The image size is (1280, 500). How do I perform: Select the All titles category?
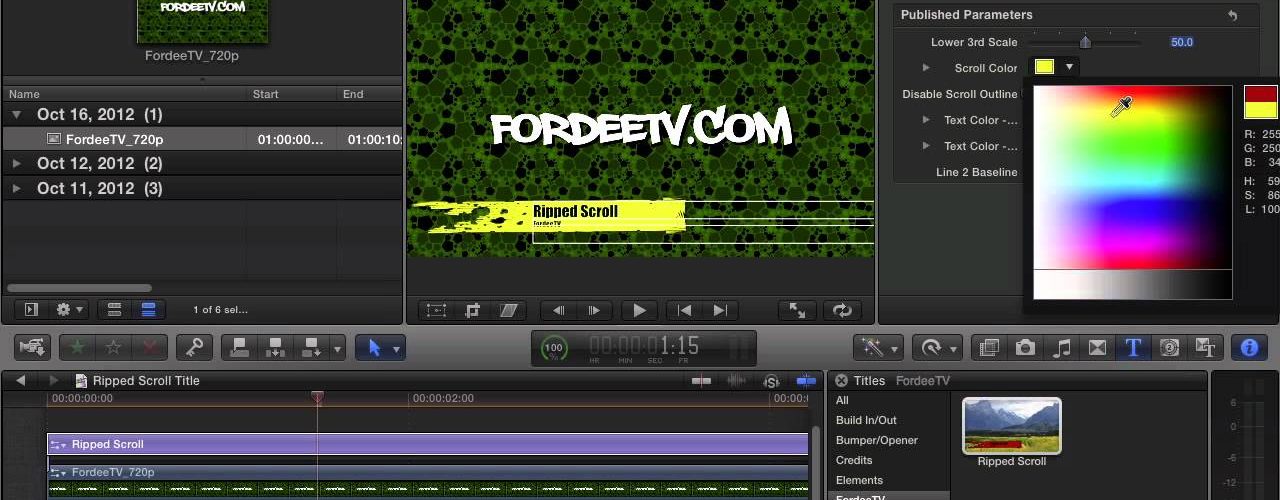click(x=842, y=401)
